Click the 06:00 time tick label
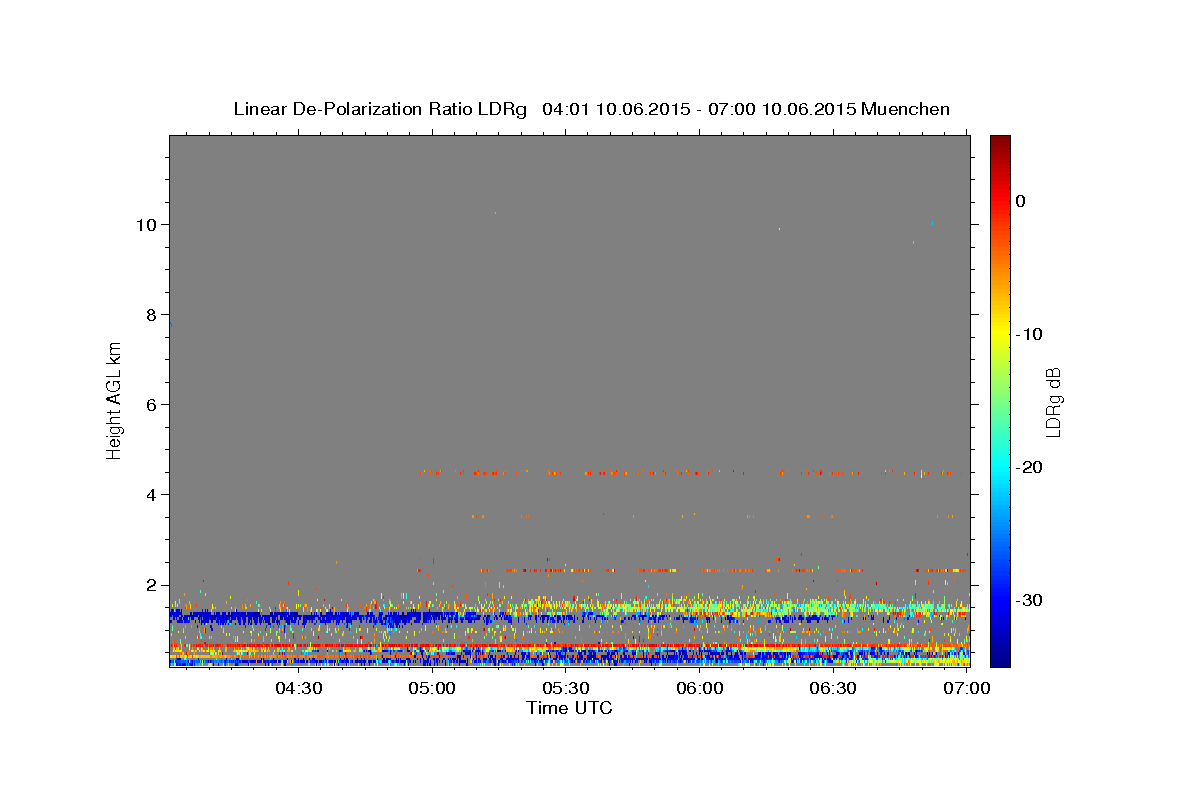Screen dimensions: 1200x800 coord(700,688)
